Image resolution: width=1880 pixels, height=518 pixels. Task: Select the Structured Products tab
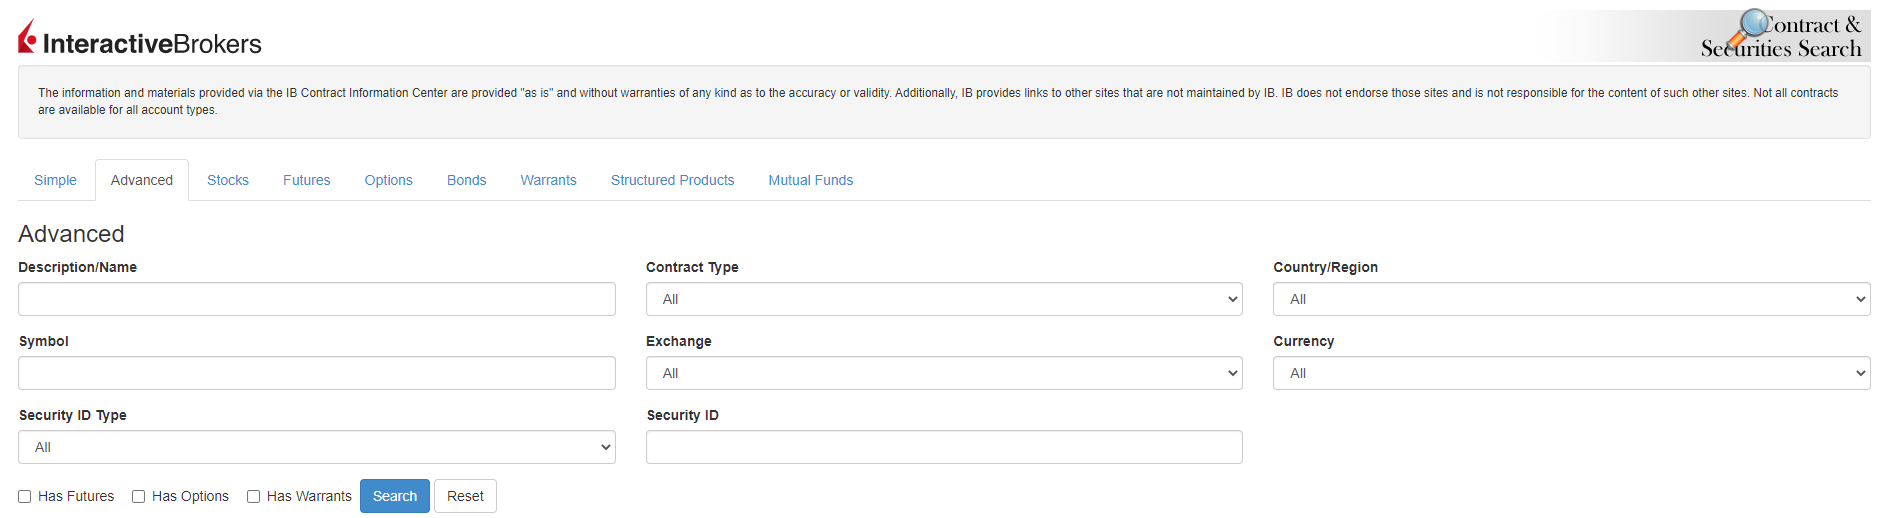coord(672,180)
